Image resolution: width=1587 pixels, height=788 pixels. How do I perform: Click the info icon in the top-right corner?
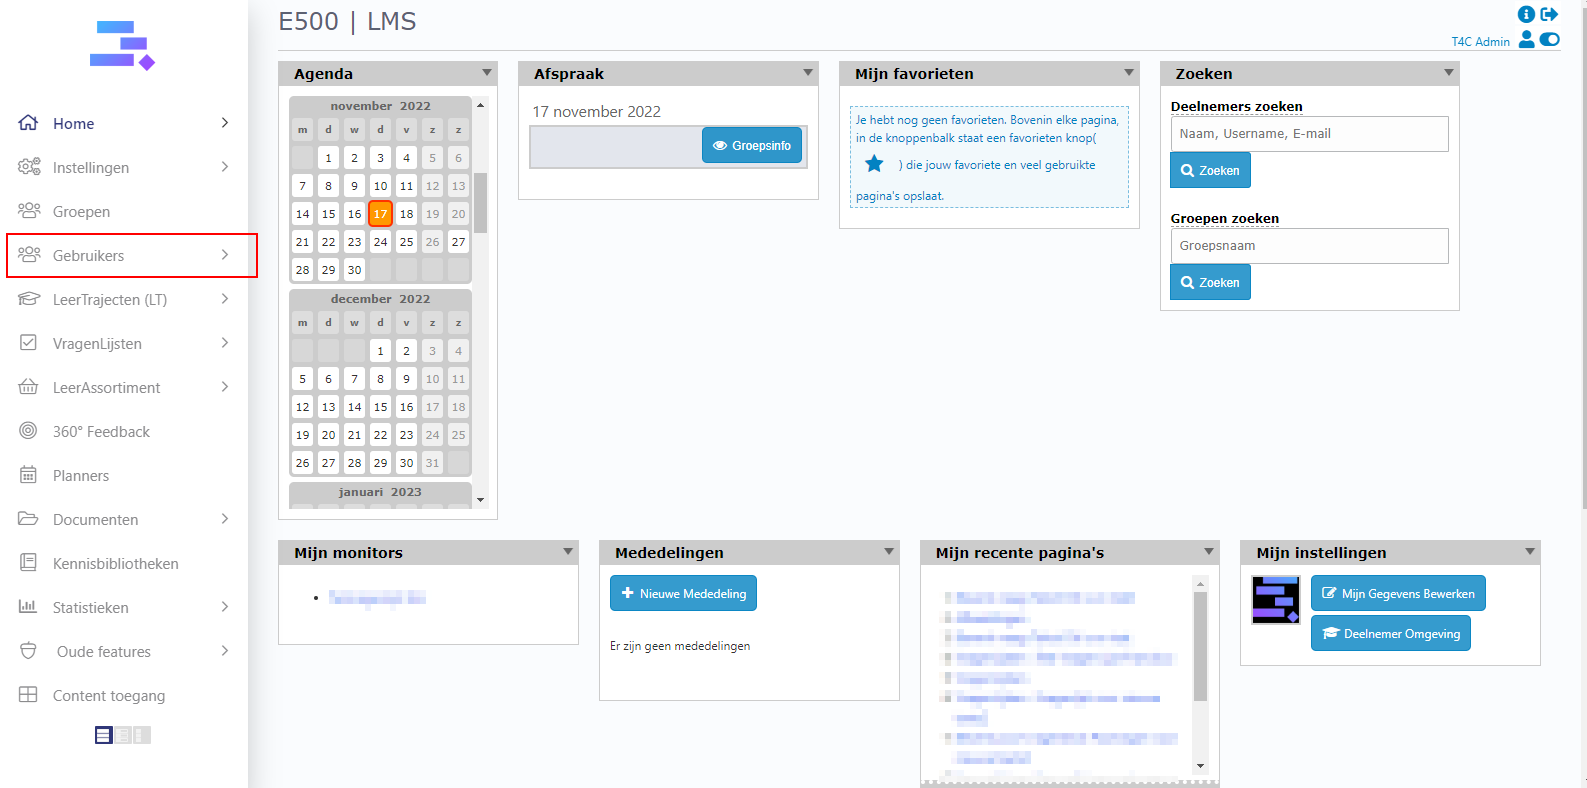click(1525, 14)
